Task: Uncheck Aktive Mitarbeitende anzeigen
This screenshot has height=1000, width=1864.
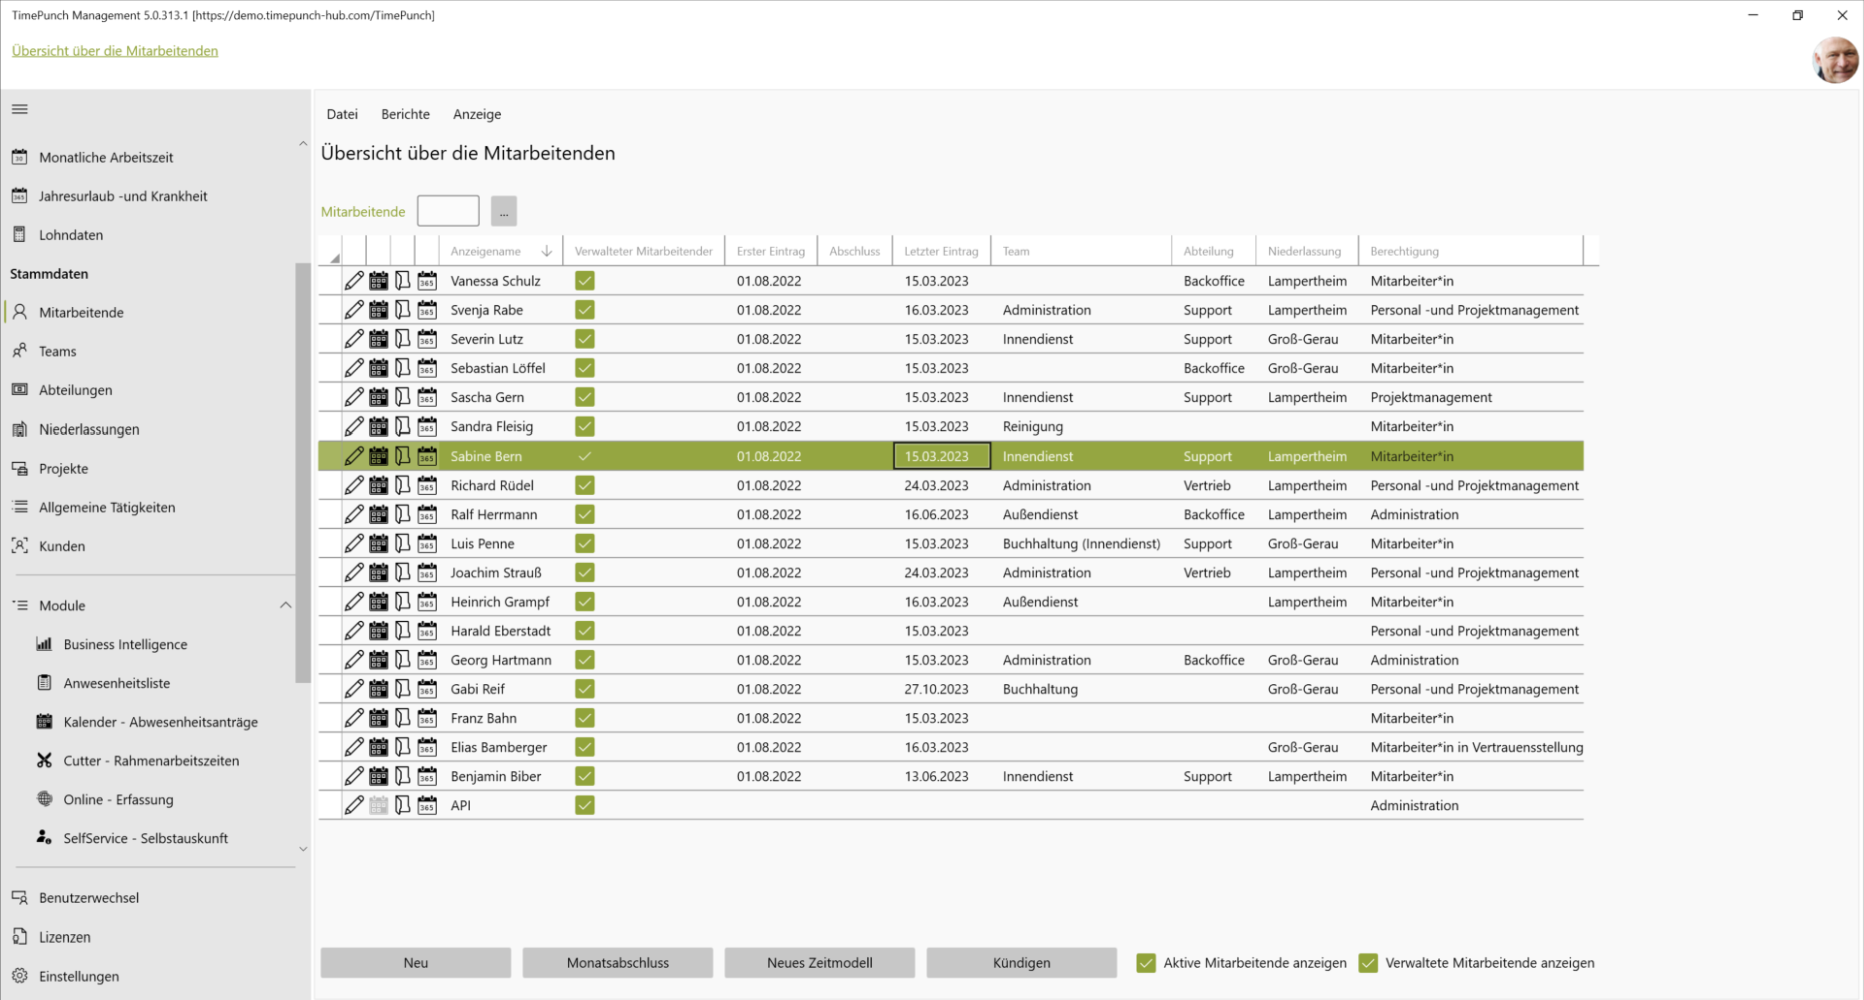Action: coord(1146,963)
